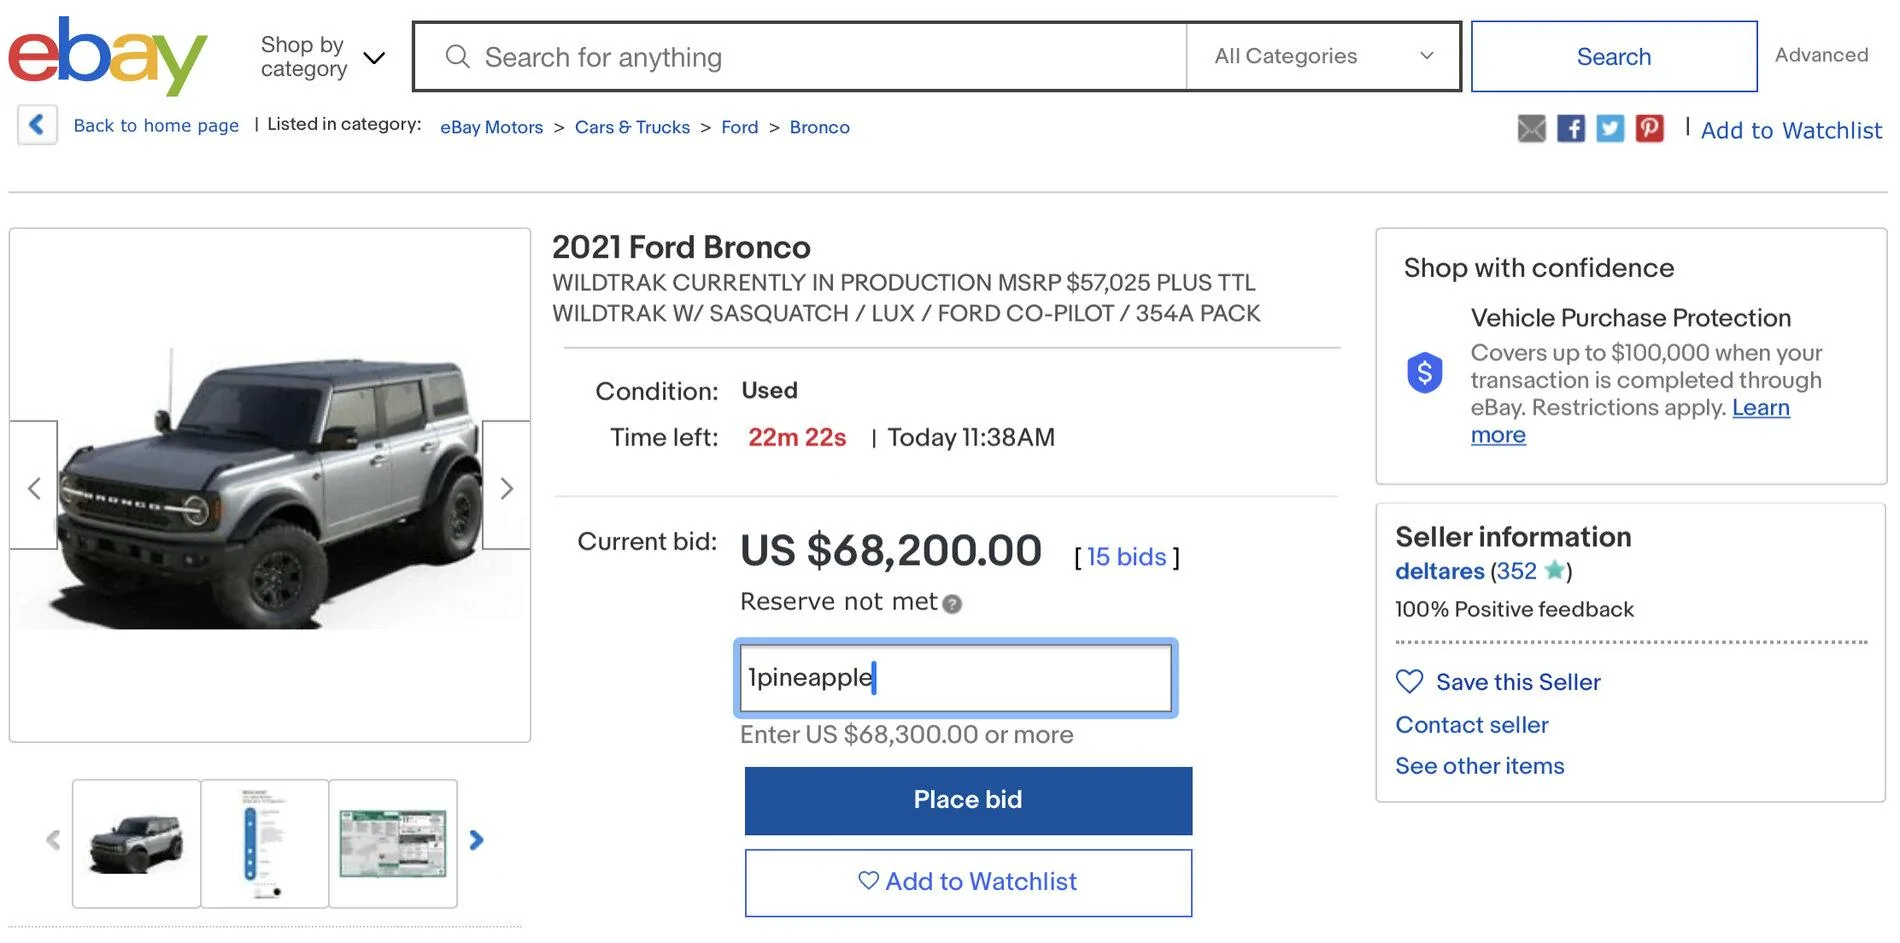Click the Save this Seller heart icon

coord(1409,681)
